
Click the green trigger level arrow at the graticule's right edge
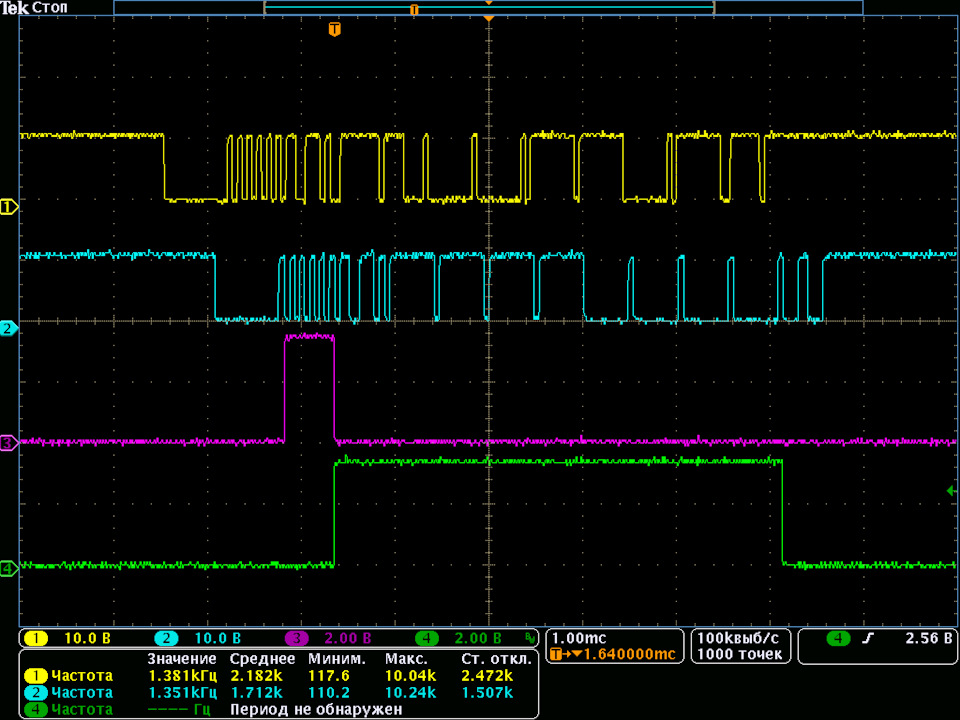(951, 490)
